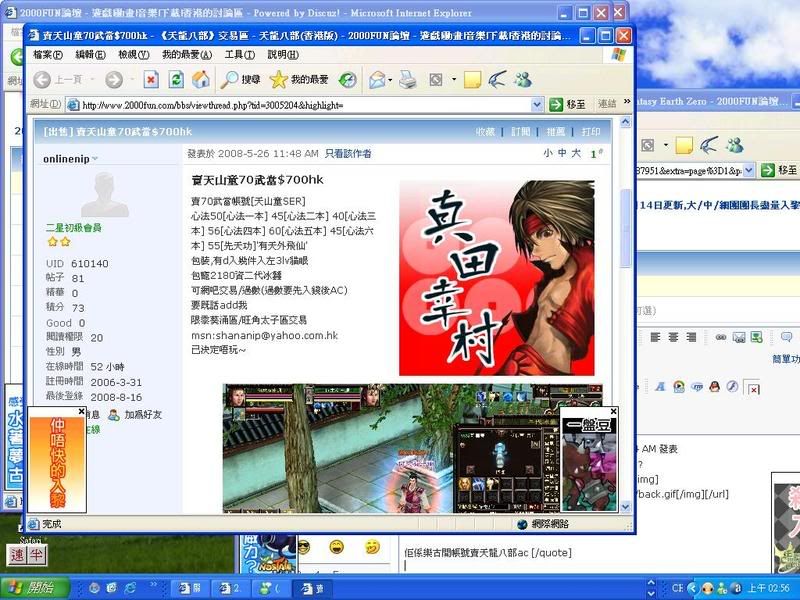This screenshot has width=800, height=600.
Task: Open the History icon beside the favorites star
Action: pos(347,80)
